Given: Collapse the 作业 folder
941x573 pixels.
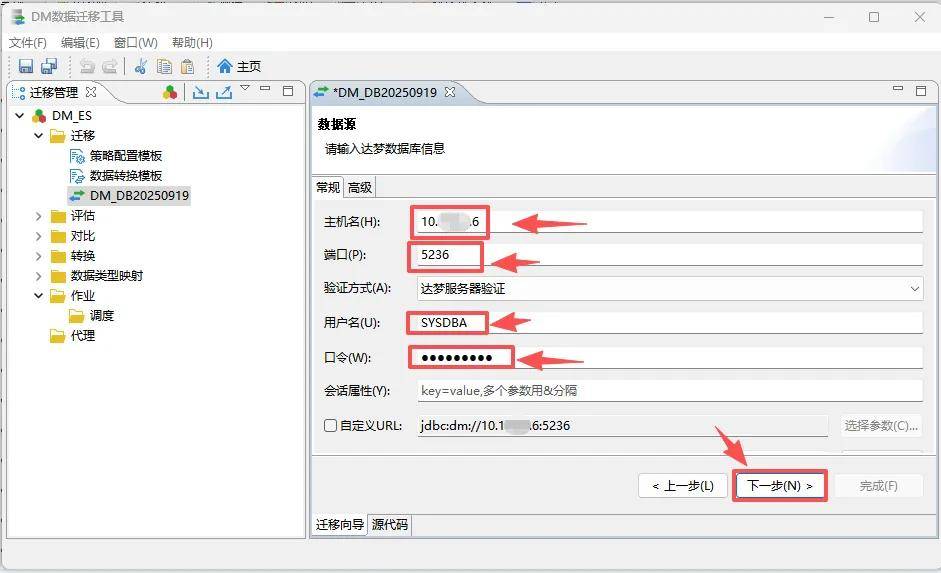Looking at the screenshot, I should (x=38, y=296).
